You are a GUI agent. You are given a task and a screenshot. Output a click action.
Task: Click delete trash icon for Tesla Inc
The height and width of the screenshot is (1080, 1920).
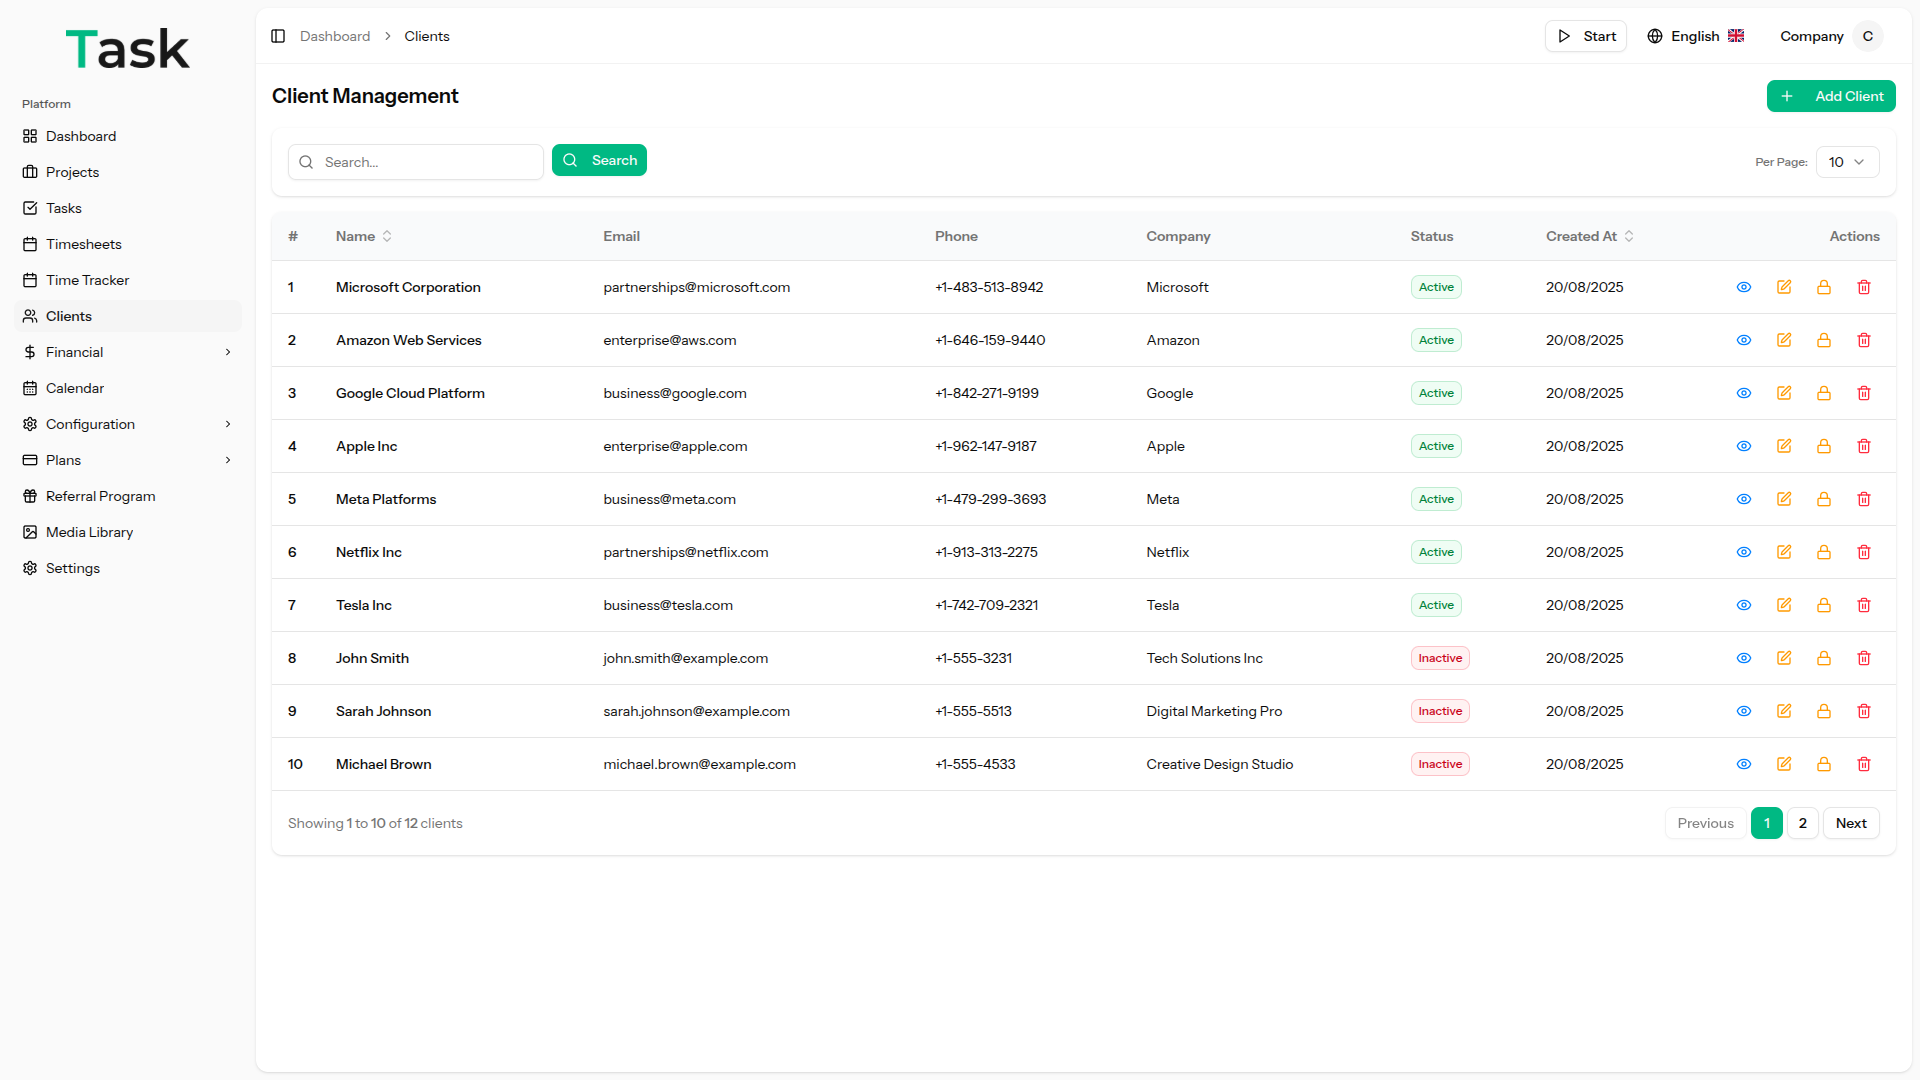1864,605
